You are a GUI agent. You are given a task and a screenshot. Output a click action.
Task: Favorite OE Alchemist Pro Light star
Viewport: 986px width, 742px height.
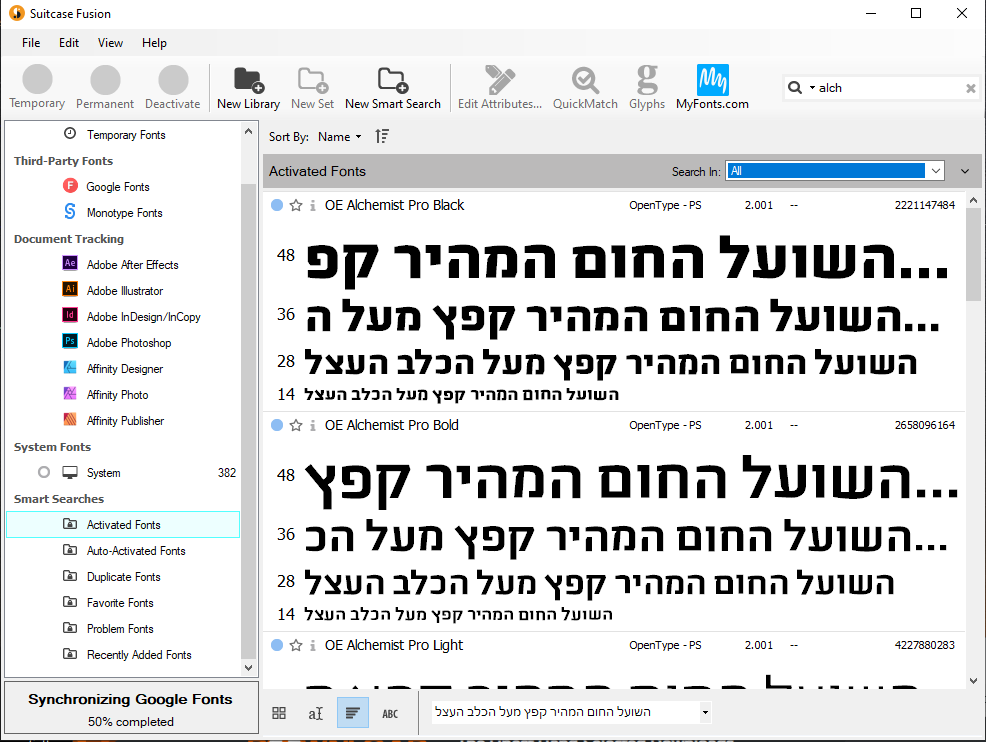tap(296, 646)
